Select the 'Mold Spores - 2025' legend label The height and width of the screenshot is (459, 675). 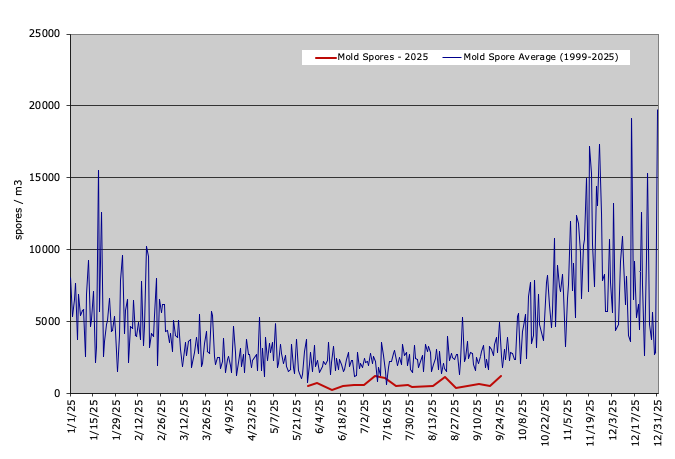[385, 58]
